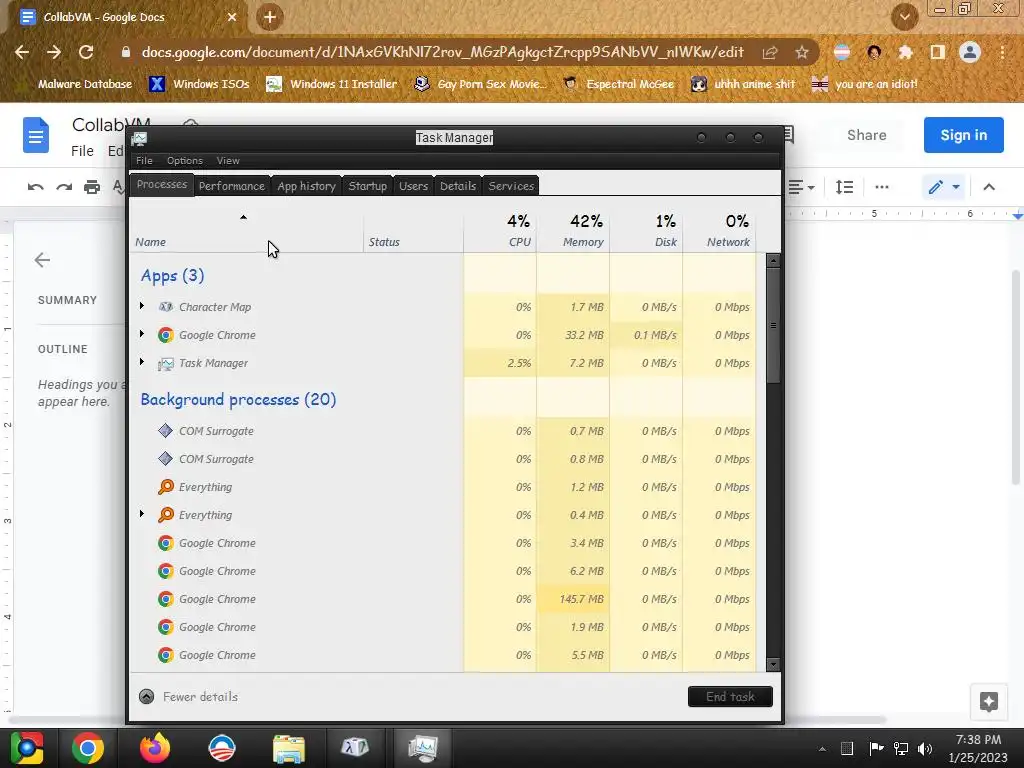Open the File menu in Google Docs
This screenshot has height=768, width=1024.
[x=82, y=151]
